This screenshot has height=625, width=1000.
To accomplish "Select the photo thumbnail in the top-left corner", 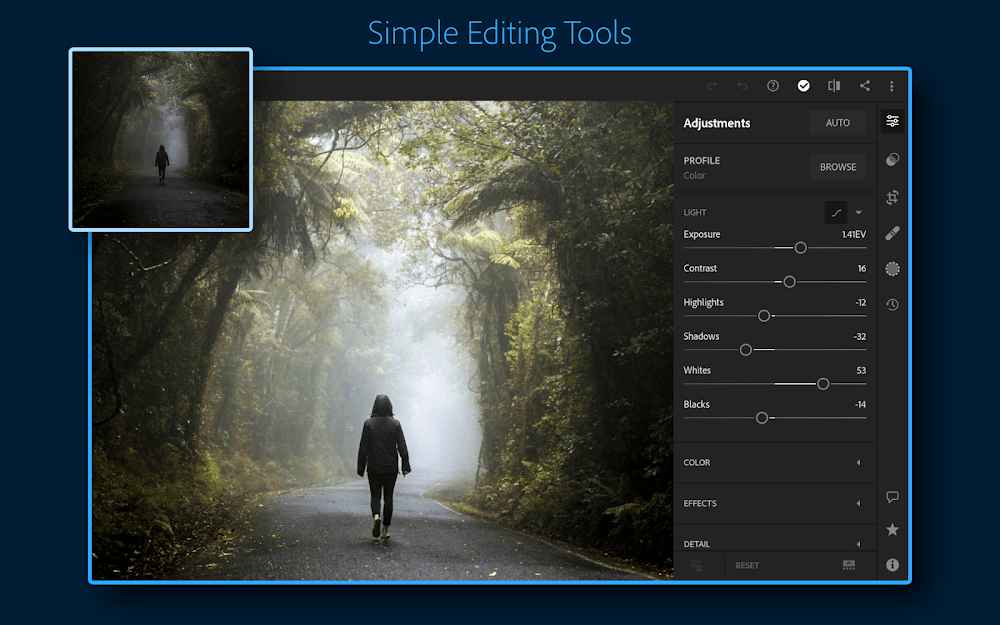I will tap(160, 140).
